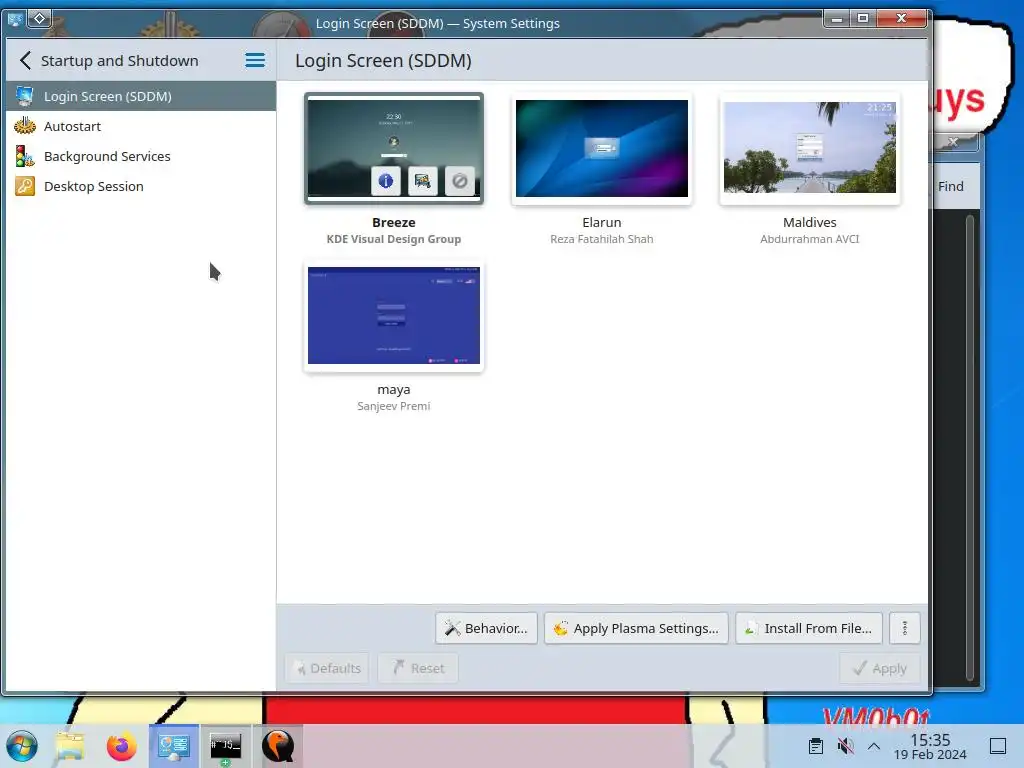Screen dimensions: 1024x768
Task: Open Autostart settings
Action: tap(140, 126)
